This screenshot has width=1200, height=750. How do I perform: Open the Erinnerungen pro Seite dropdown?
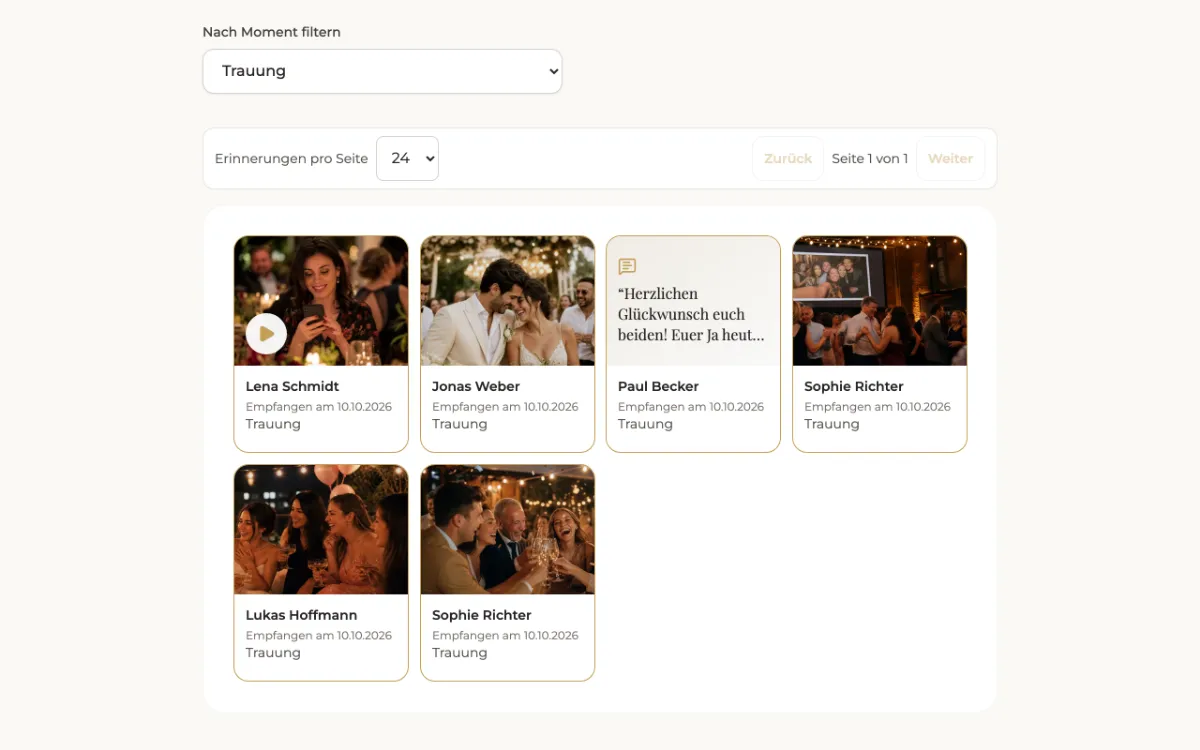point(407,158)
